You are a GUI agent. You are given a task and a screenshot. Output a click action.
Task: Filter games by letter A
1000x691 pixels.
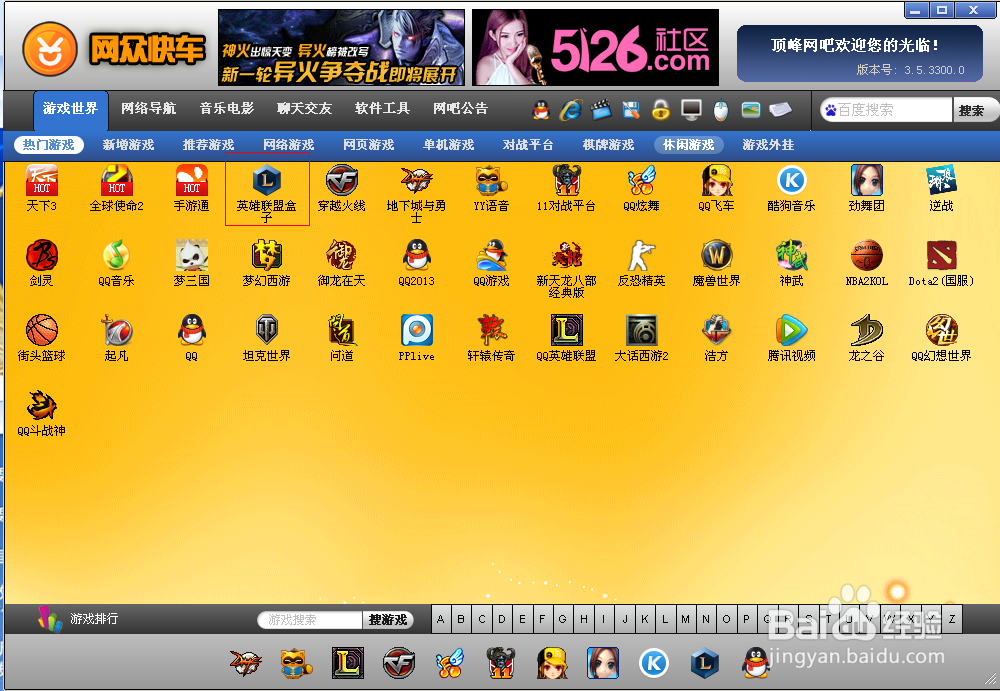441,619
